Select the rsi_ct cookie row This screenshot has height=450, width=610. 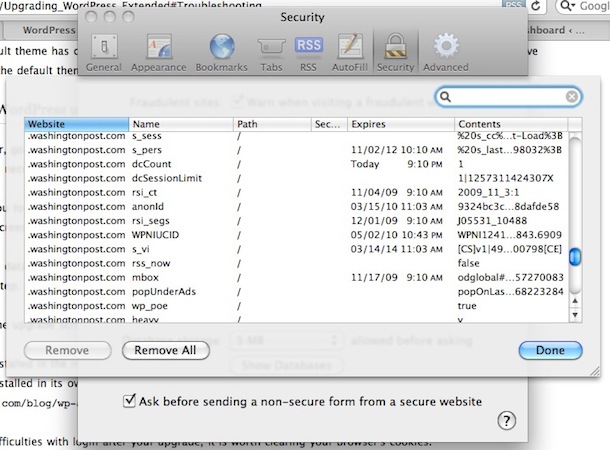(296, 193)
